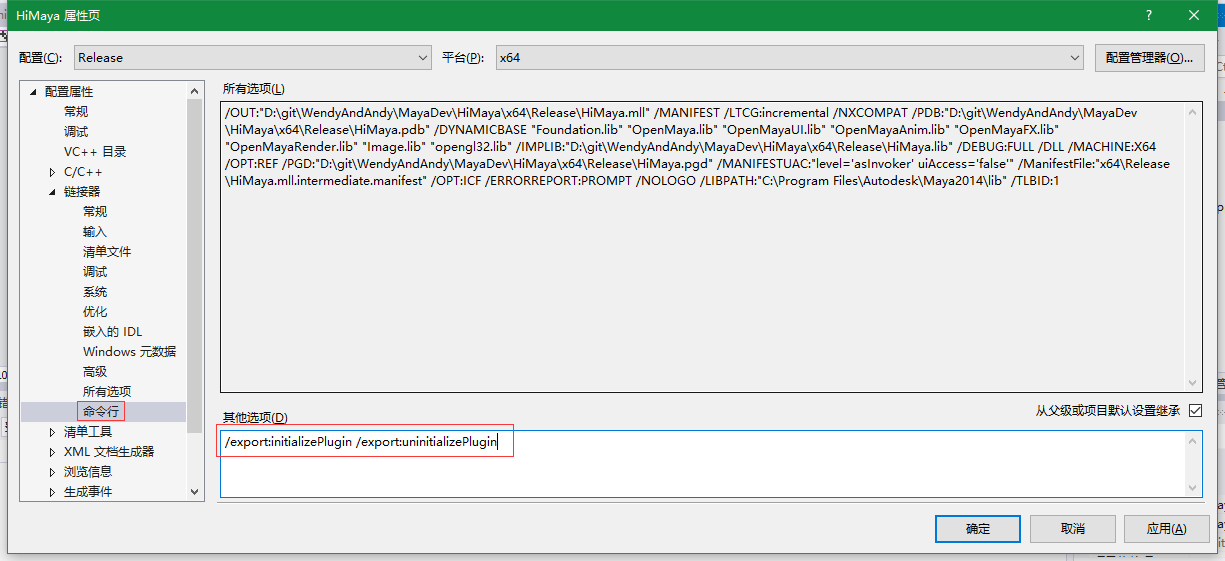Screen dimensions: 1225x561
Task: Select 所有选项 tree item
Action: click(x=107, y=392)
